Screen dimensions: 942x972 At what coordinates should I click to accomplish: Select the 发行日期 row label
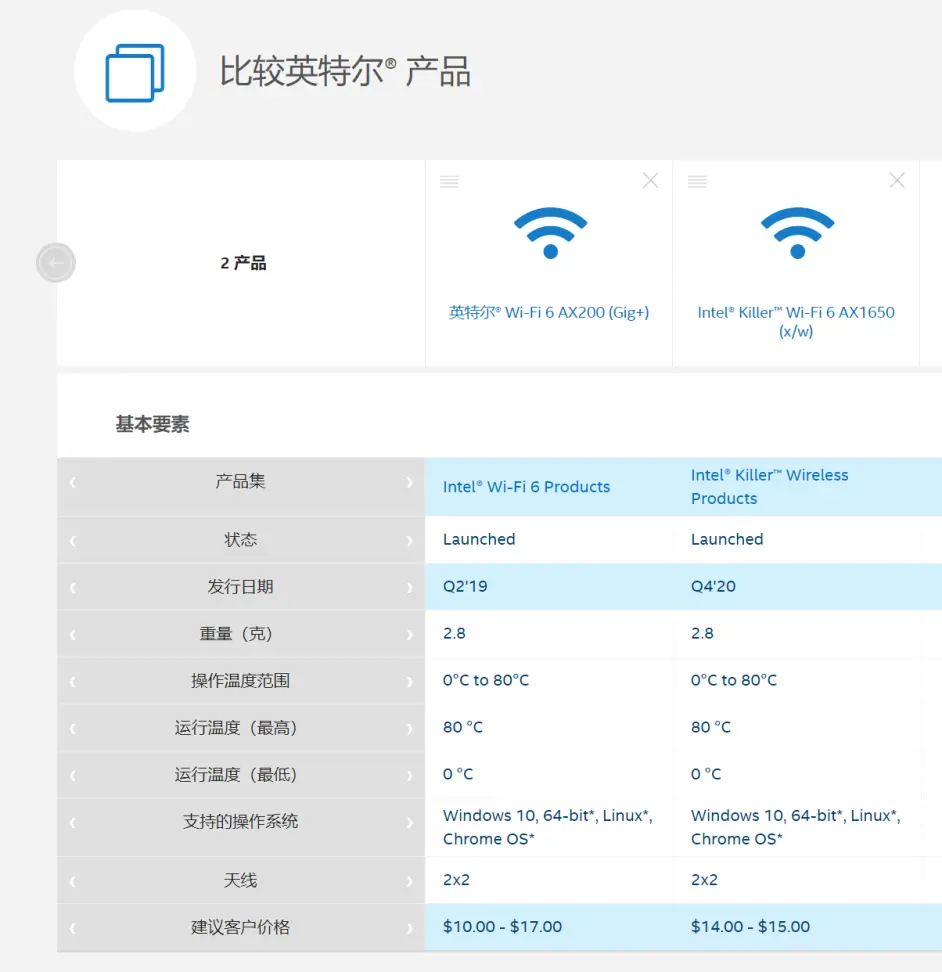(x=240, y=586)
